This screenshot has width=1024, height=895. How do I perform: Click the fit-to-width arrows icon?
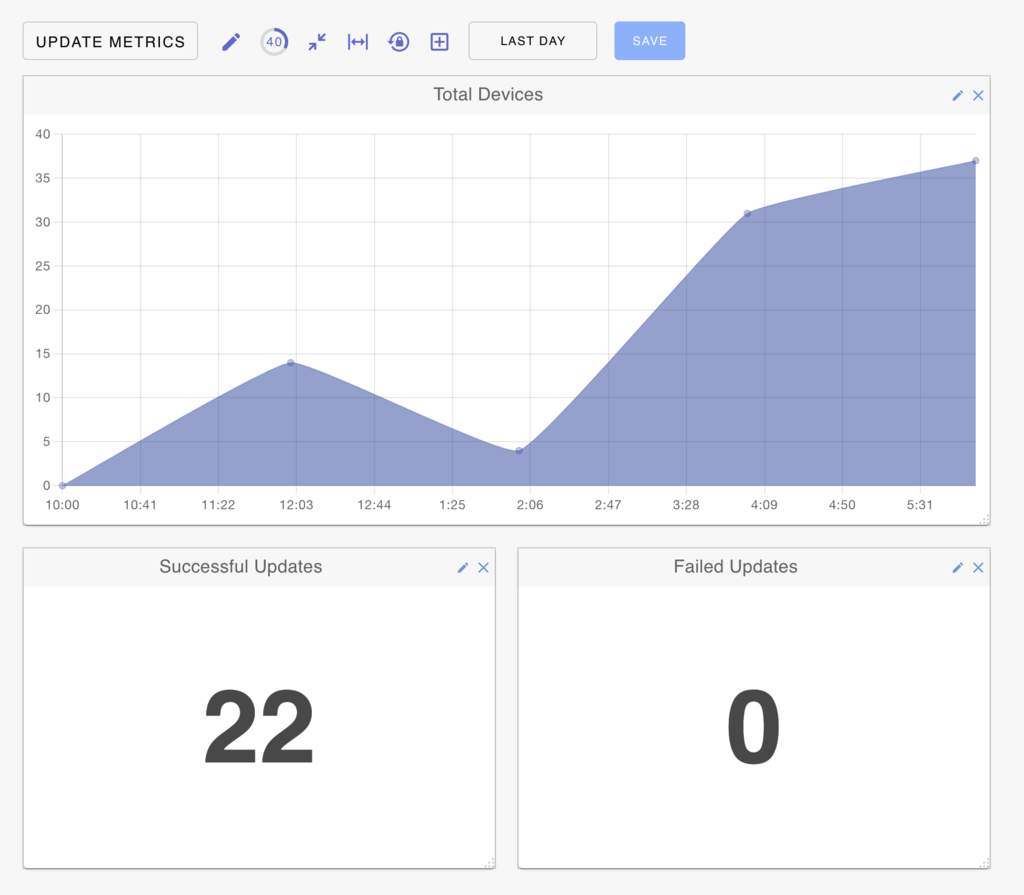pos(358,42)
